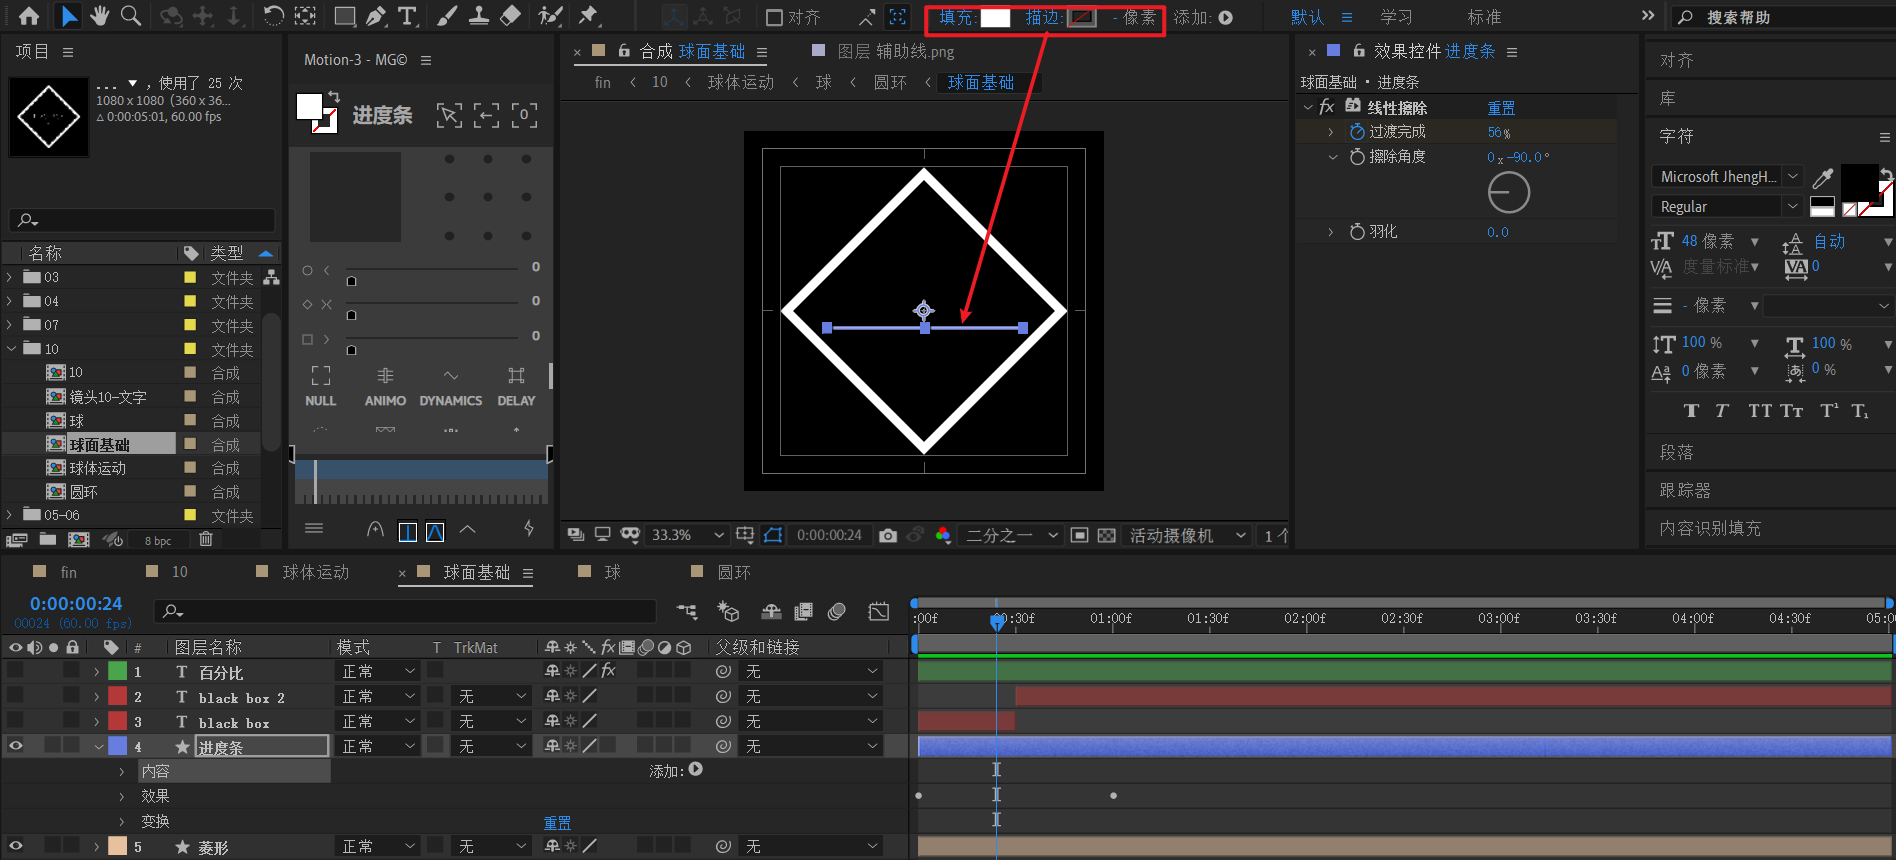
Task: Select the Puppet Pin tool
Action: 588,16
